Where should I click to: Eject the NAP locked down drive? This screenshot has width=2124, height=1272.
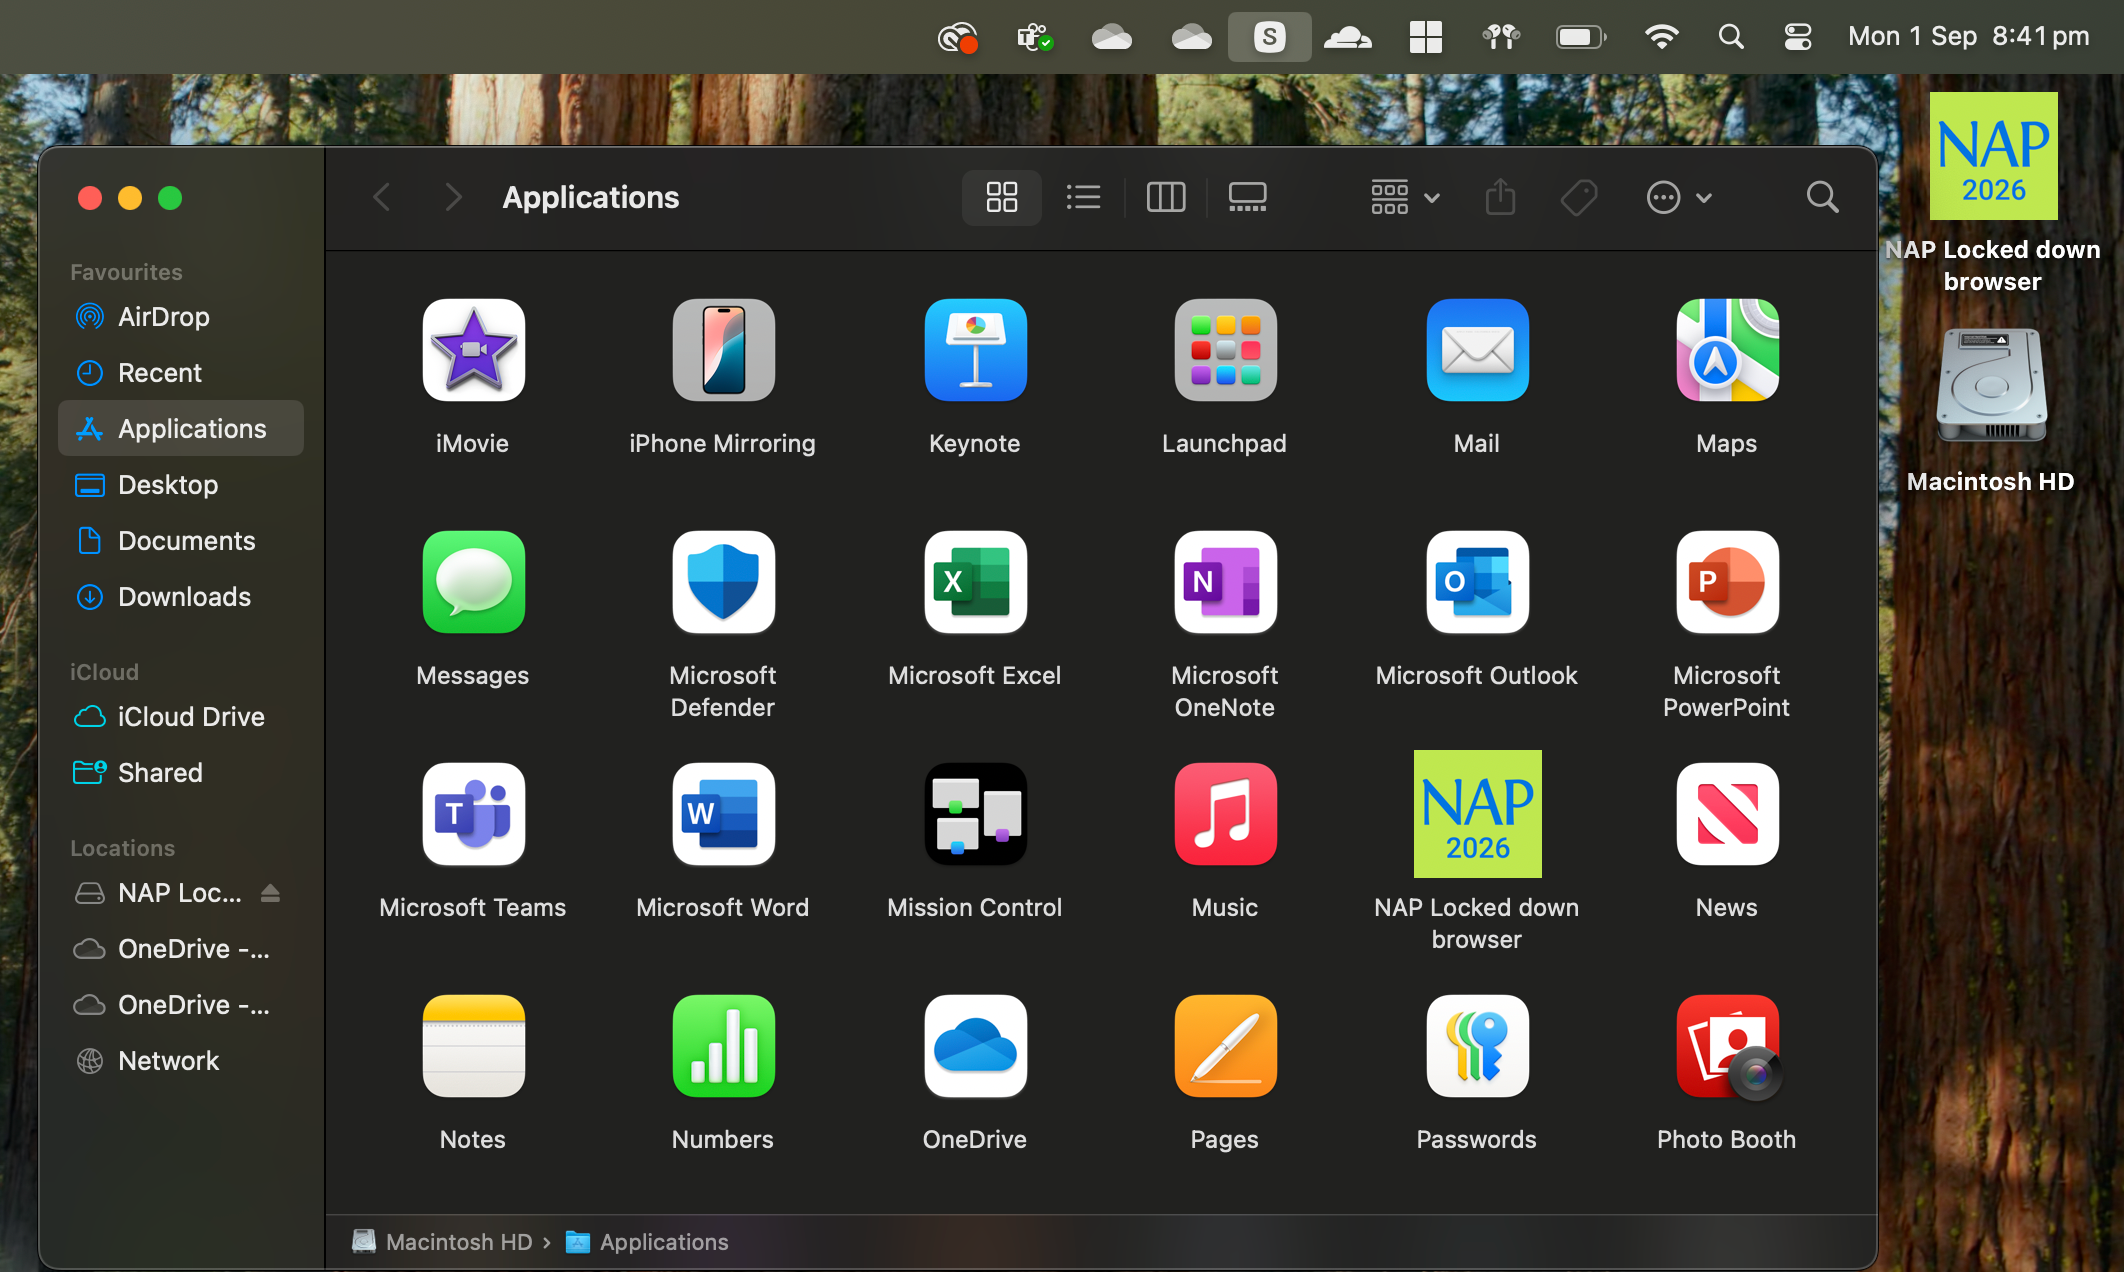click(x=271, y=893)
